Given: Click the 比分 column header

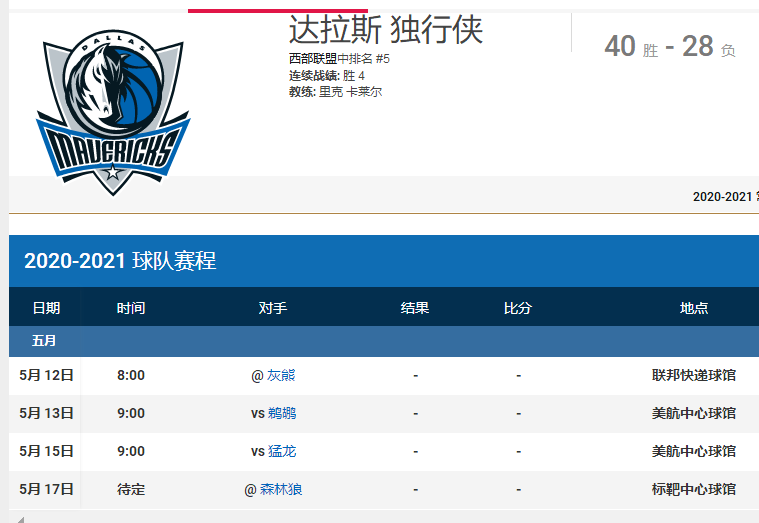Looking at the screenshot, I should pyautogui.click(x=518, y=308).
